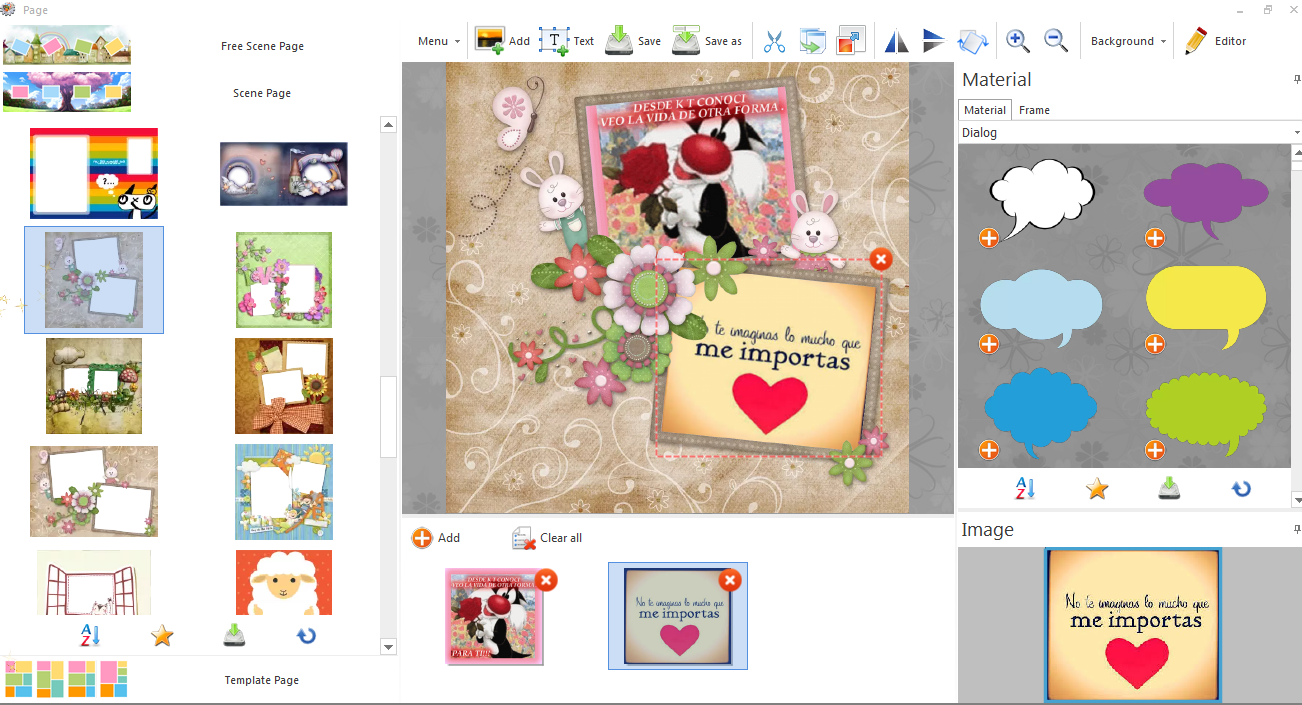Flip the image horizontally with mirror icon
Screen dimensions: 1302x705
click(x=897, y=41)
